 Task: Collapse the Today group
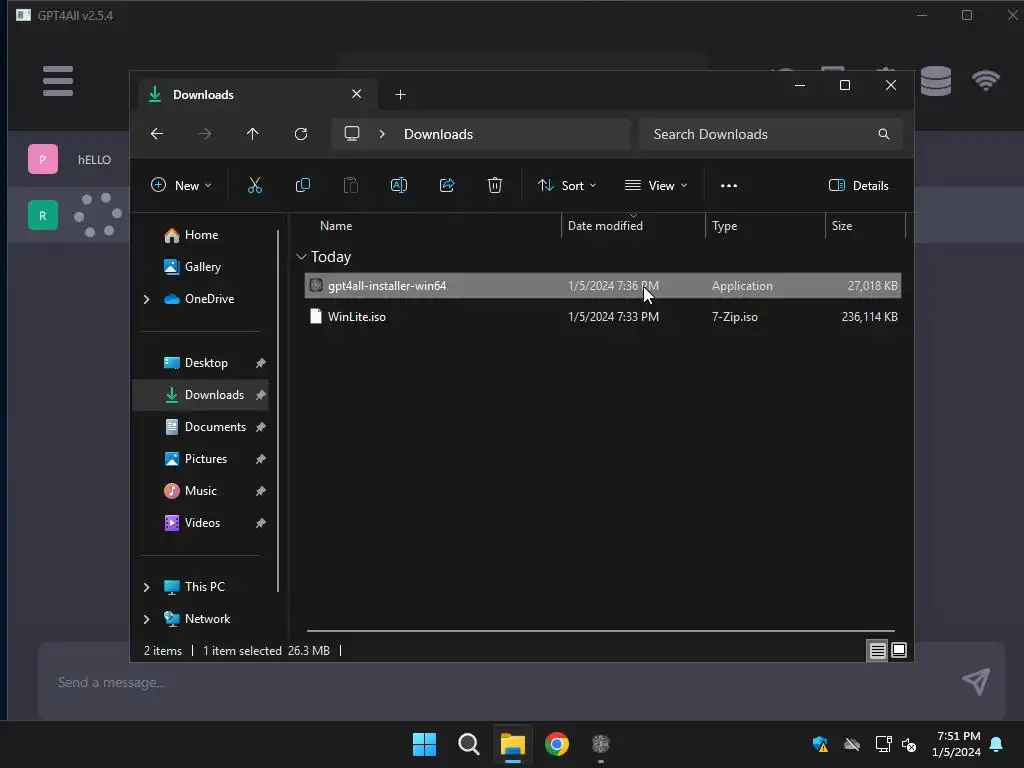click(x=301, y=257)
